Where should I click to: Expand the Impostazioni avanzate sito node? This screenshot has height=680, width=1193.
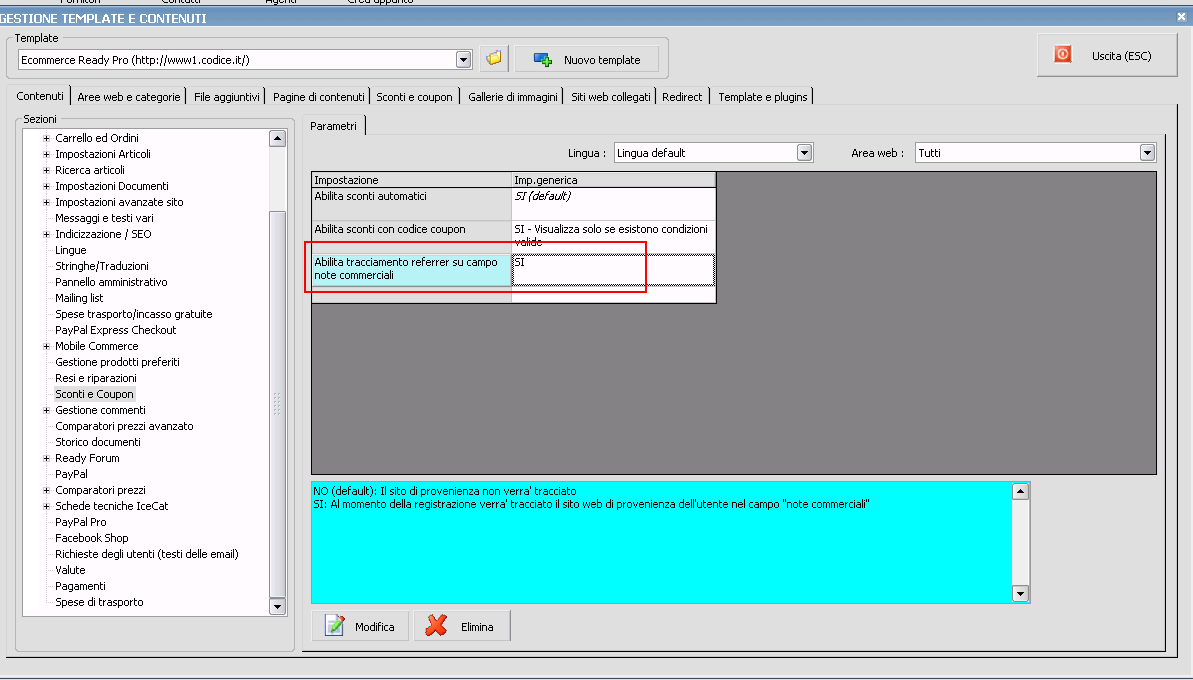(x=46, y=202)
